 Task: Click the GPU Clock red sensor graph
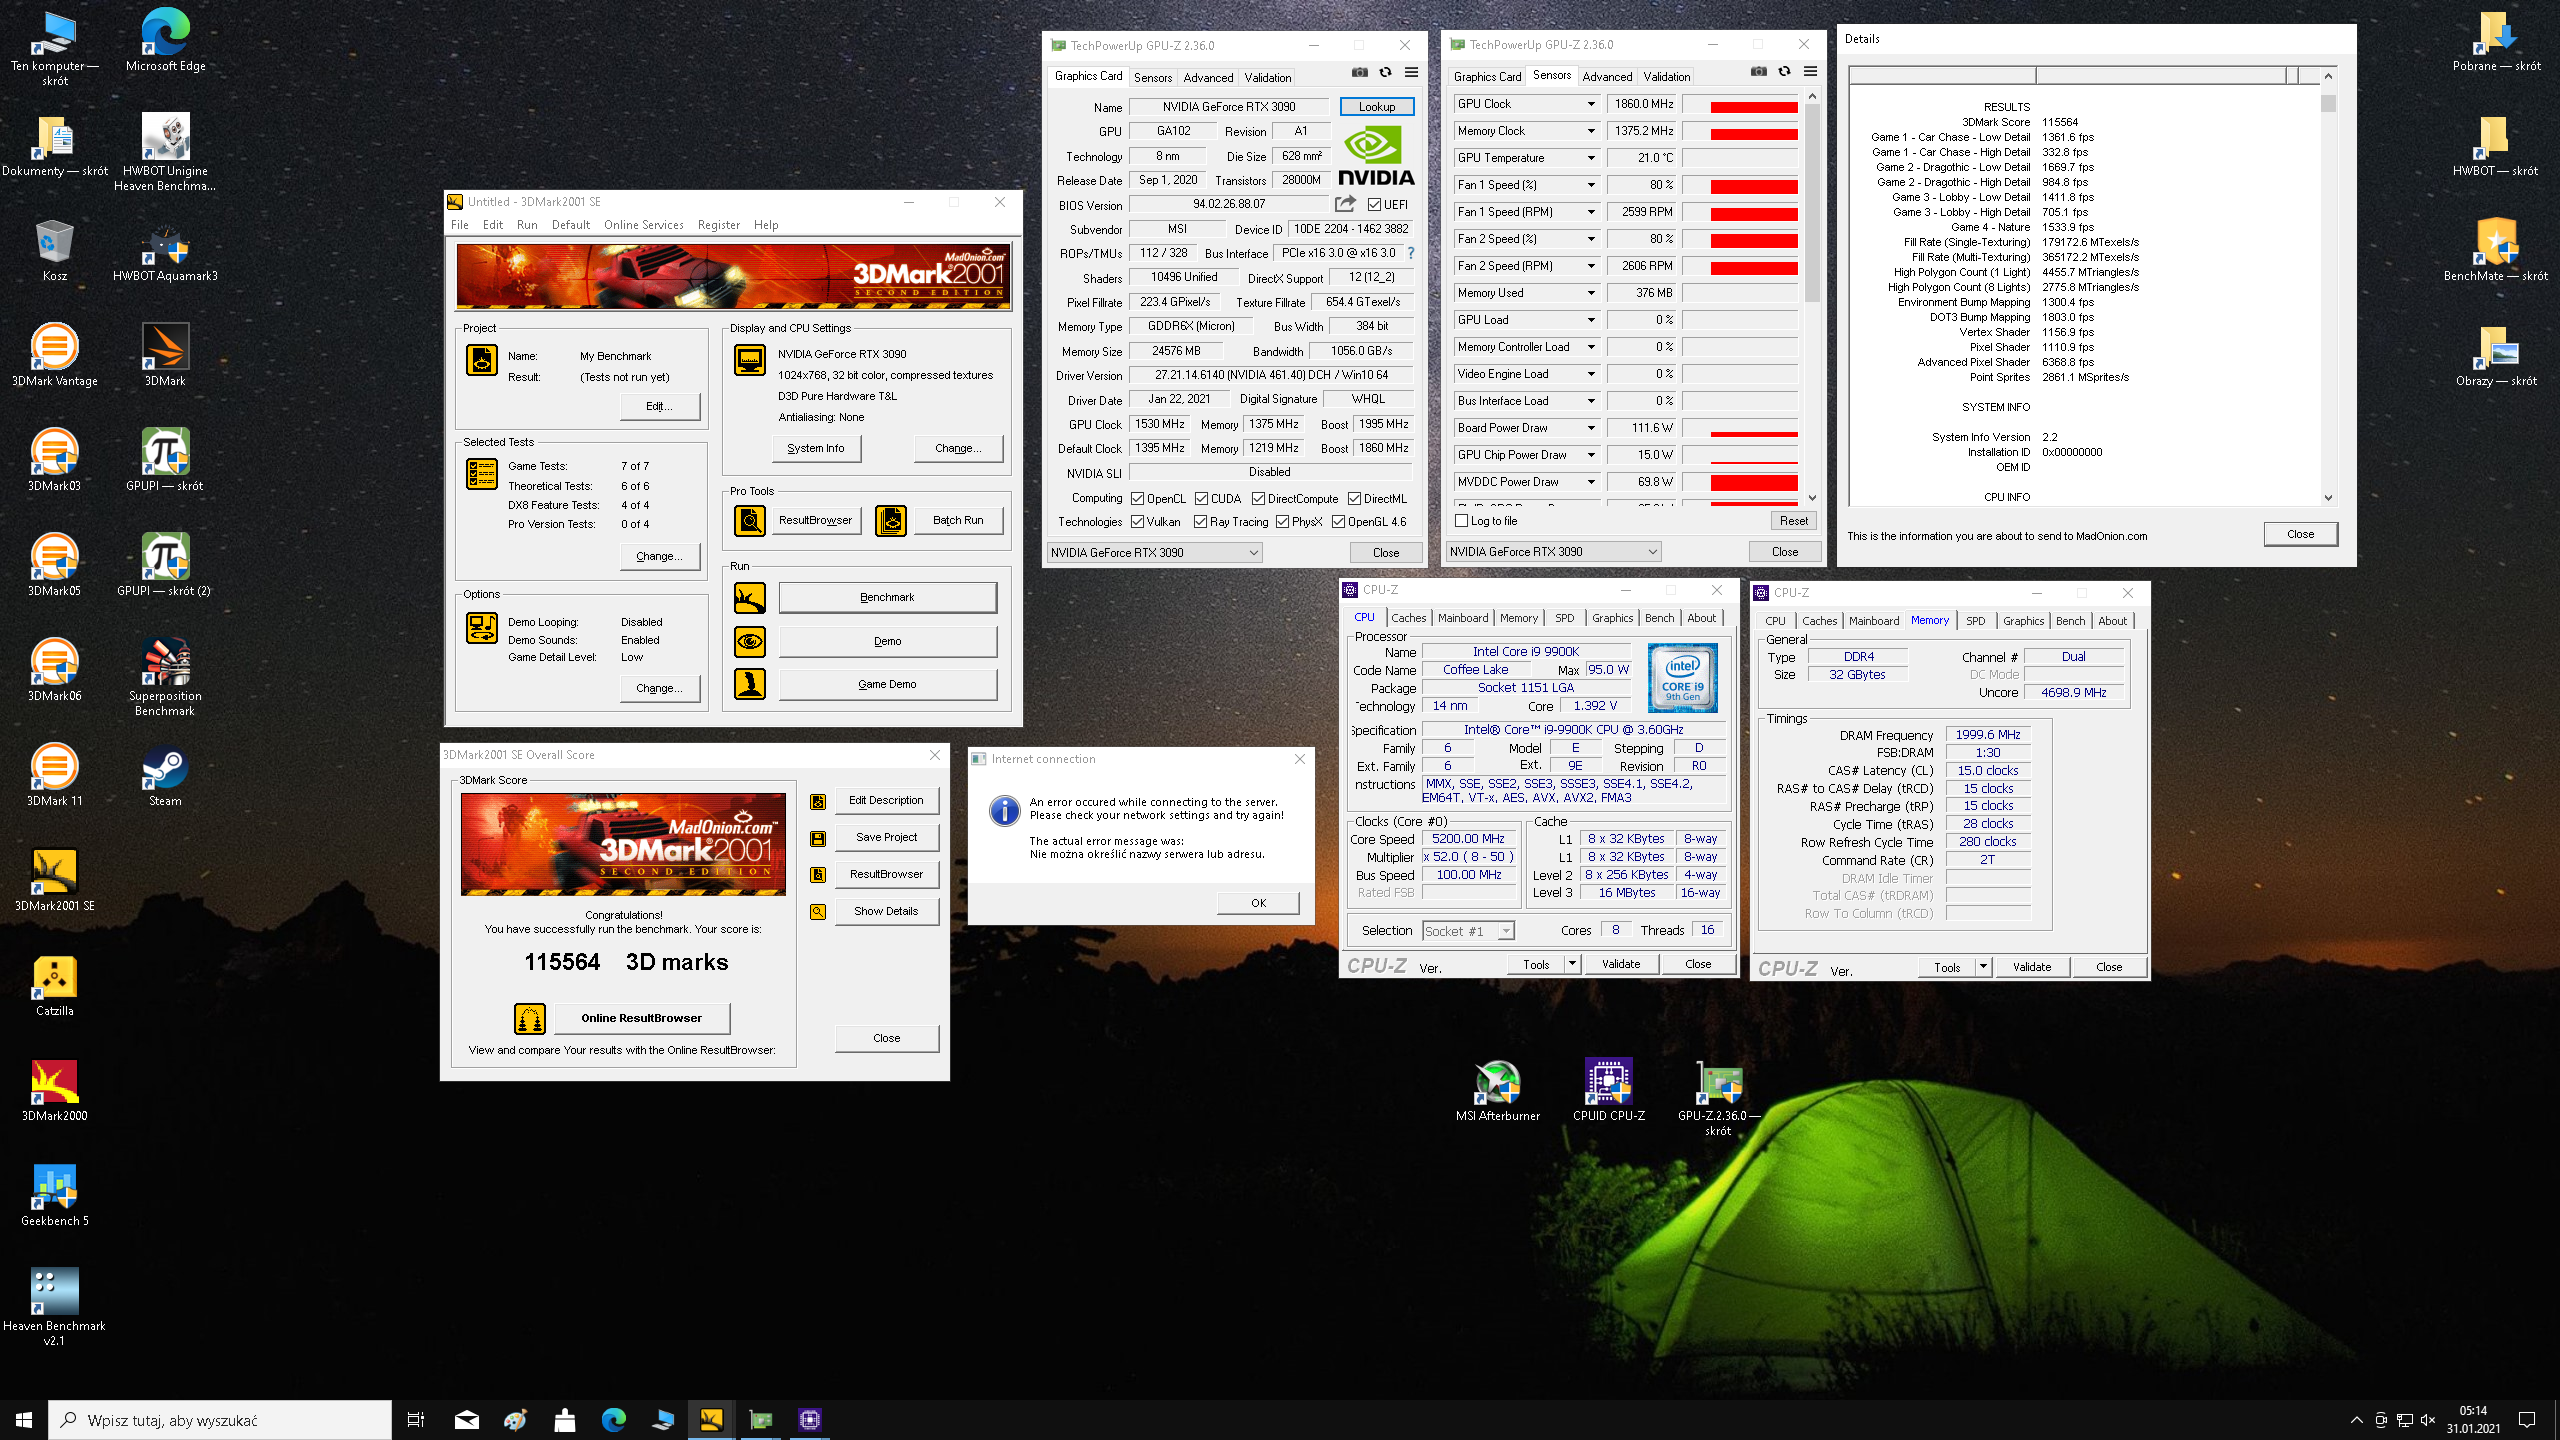point(1740,104)
